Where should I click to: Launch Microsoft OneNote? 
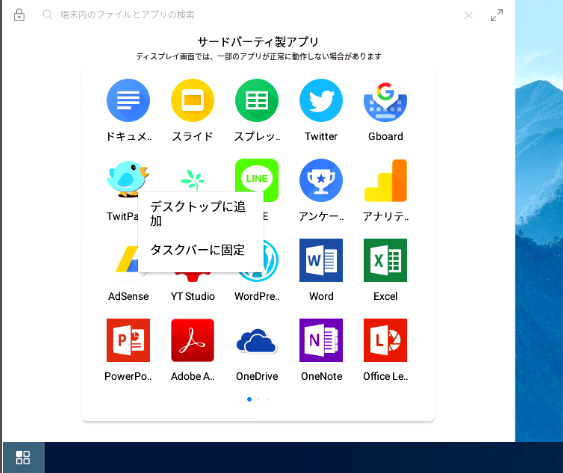321,340
